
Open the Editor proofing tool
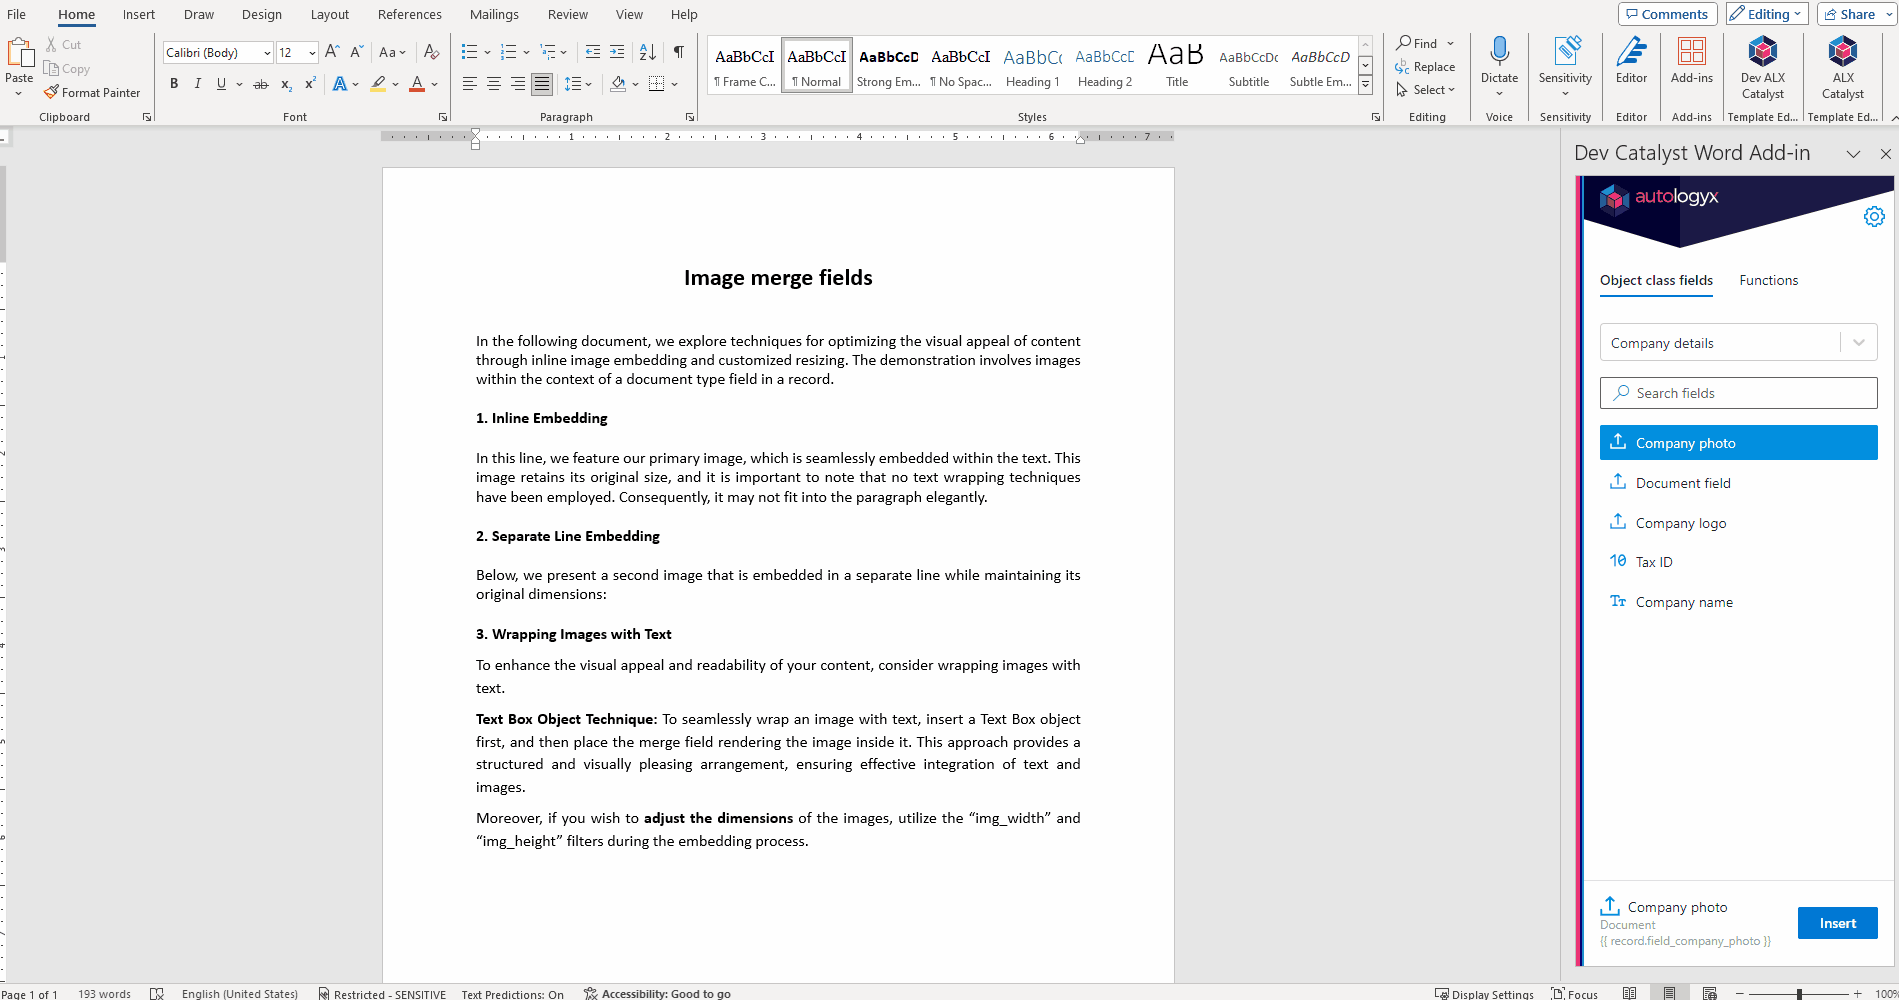(x=1631, y=61)
